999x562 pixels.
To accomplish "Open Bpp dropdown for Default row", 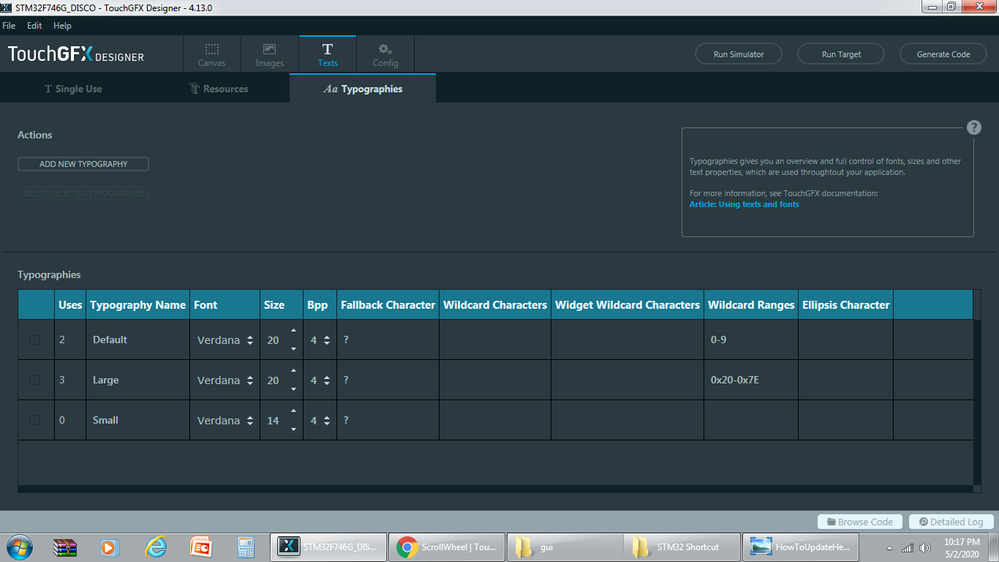I will (320, 340).
